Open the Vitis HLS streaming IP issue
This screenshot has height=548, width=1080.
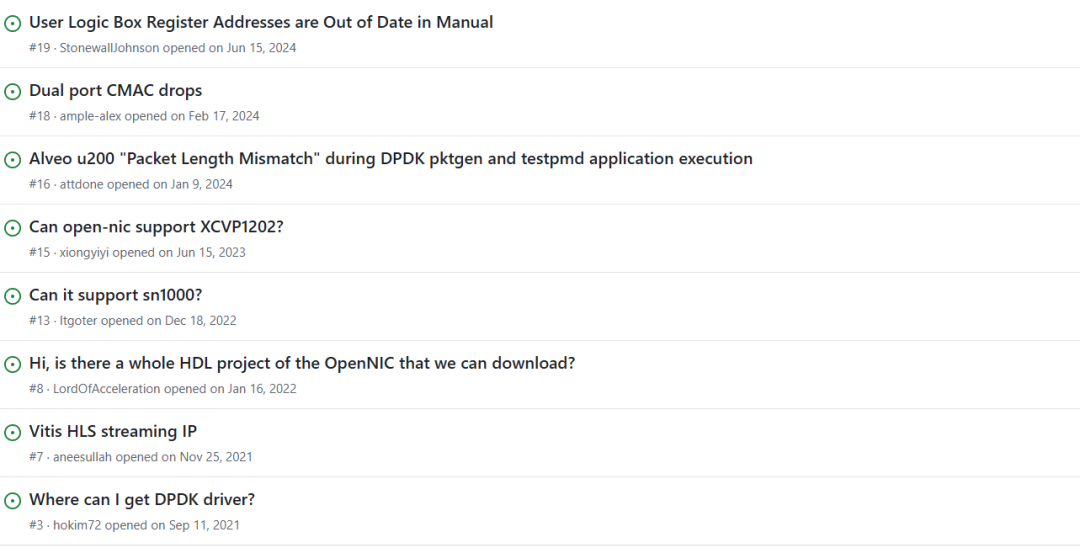[113, 431]
